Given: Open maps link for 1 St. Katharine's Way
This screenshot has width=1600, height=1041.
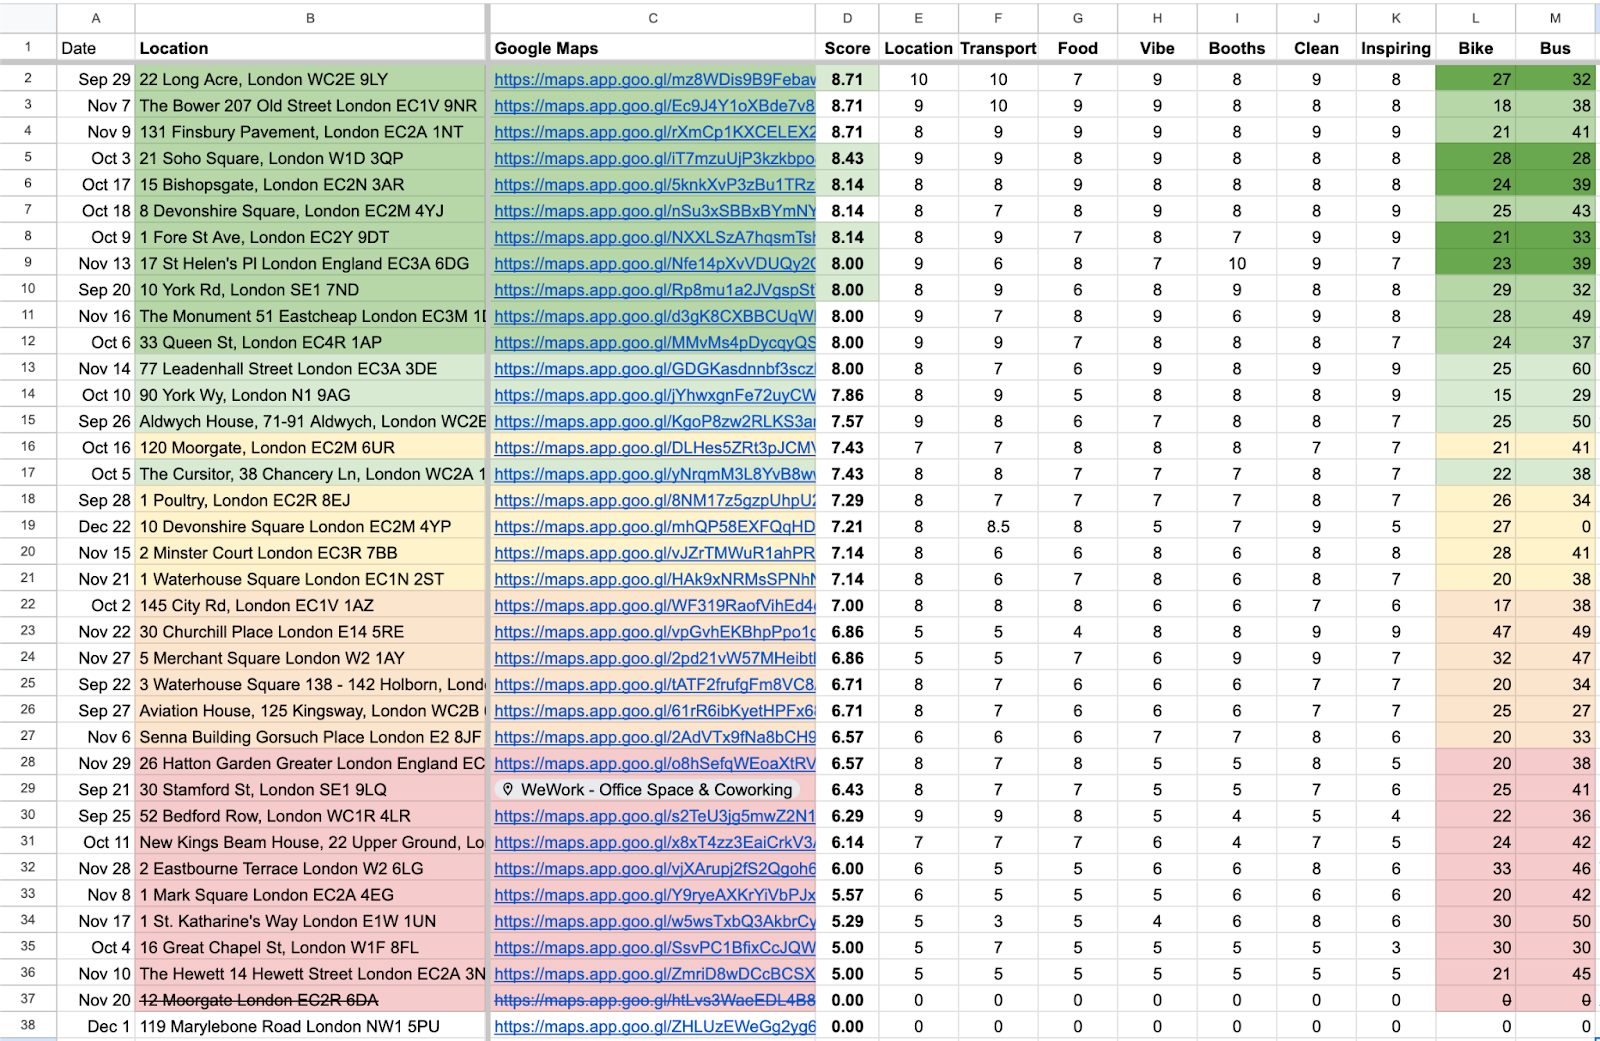Looking at the screenshot, I should click(655, 921).
